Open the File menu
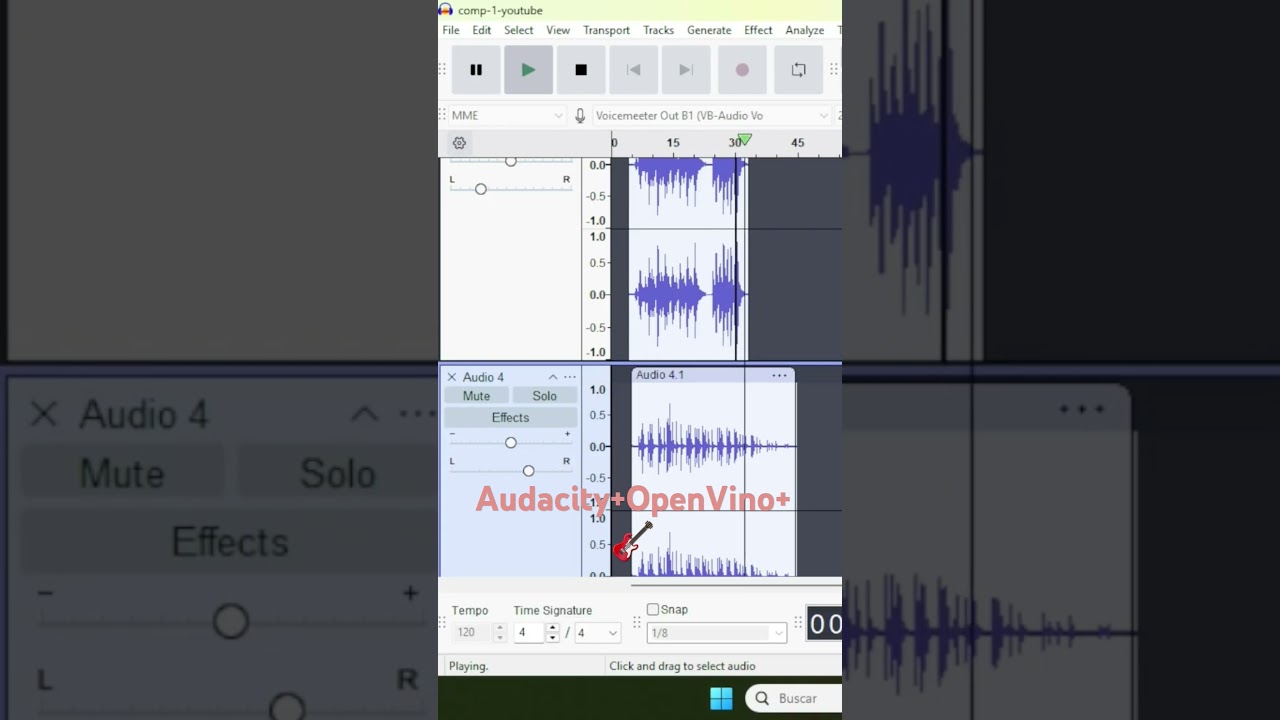This screenshot has width=1280, height=720. click(x=451, y=30)
